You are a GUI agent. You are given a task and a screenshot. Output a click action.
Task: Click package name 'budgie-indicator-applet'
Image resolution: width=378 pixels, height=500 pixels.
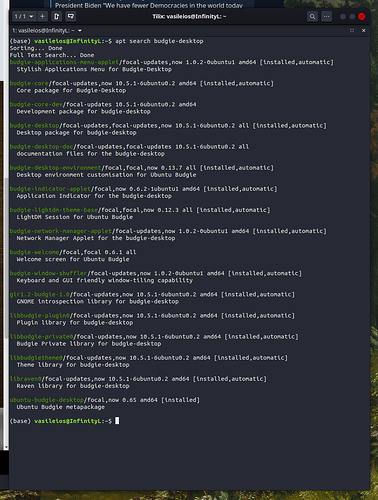pos(50,189)
